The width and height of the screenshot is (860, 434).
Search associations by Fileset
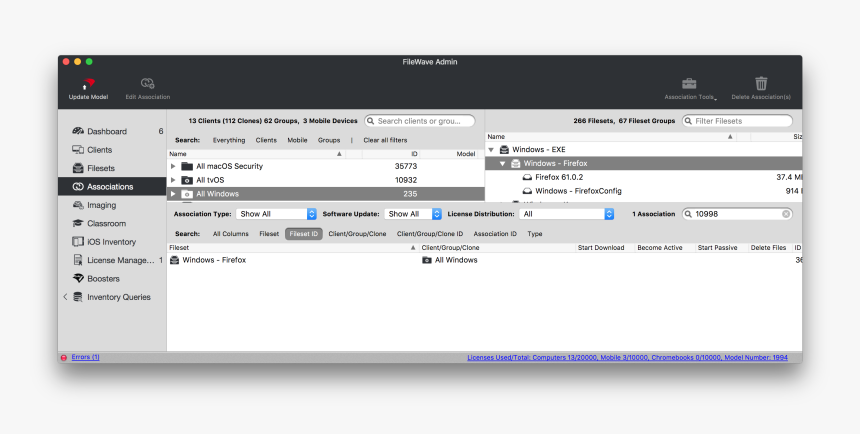tap(269, 234)
